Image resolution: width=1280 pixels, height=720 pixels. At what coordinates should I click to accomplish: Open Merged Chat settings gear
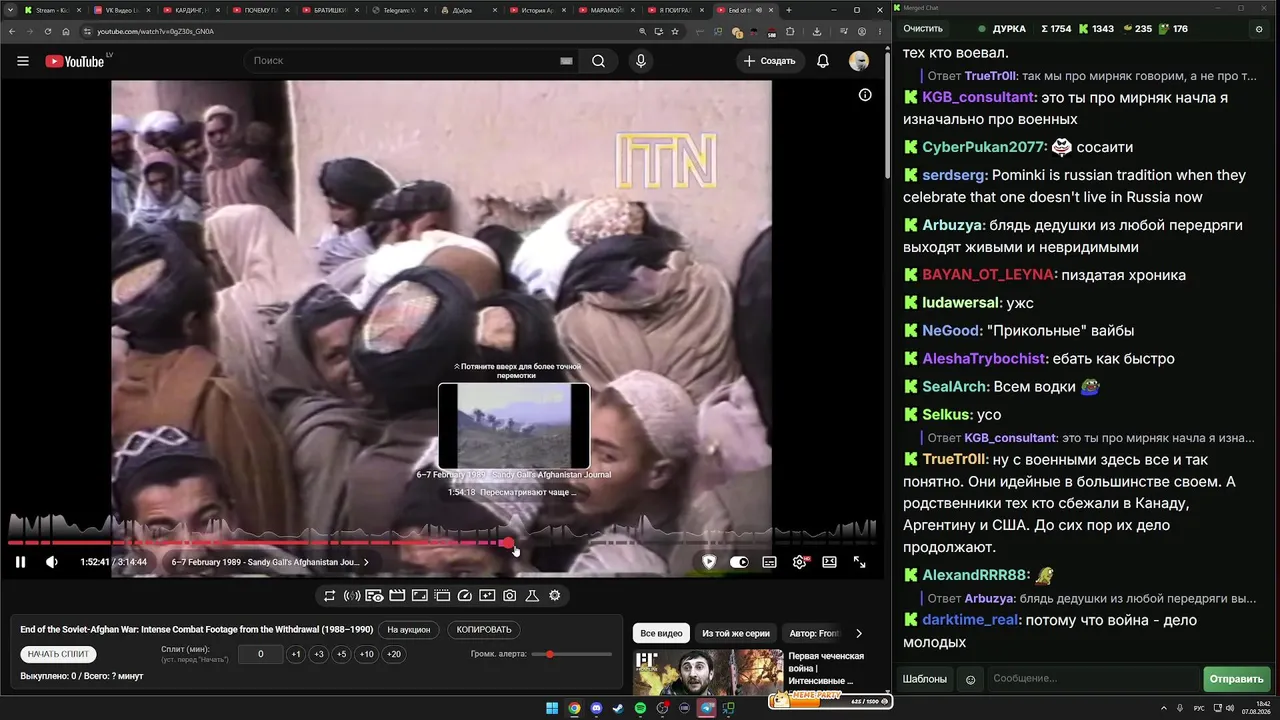[1259, 29]
